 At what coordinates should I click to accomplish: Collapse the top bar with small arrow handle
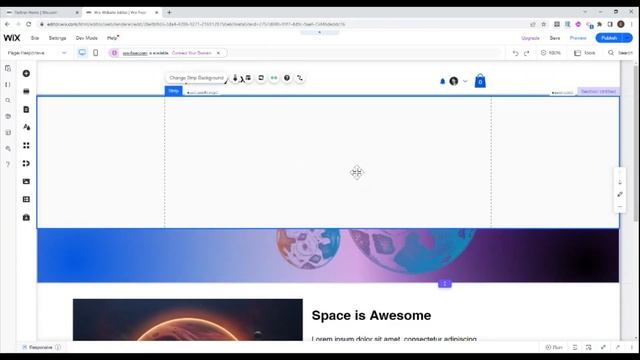pos(320,32)
